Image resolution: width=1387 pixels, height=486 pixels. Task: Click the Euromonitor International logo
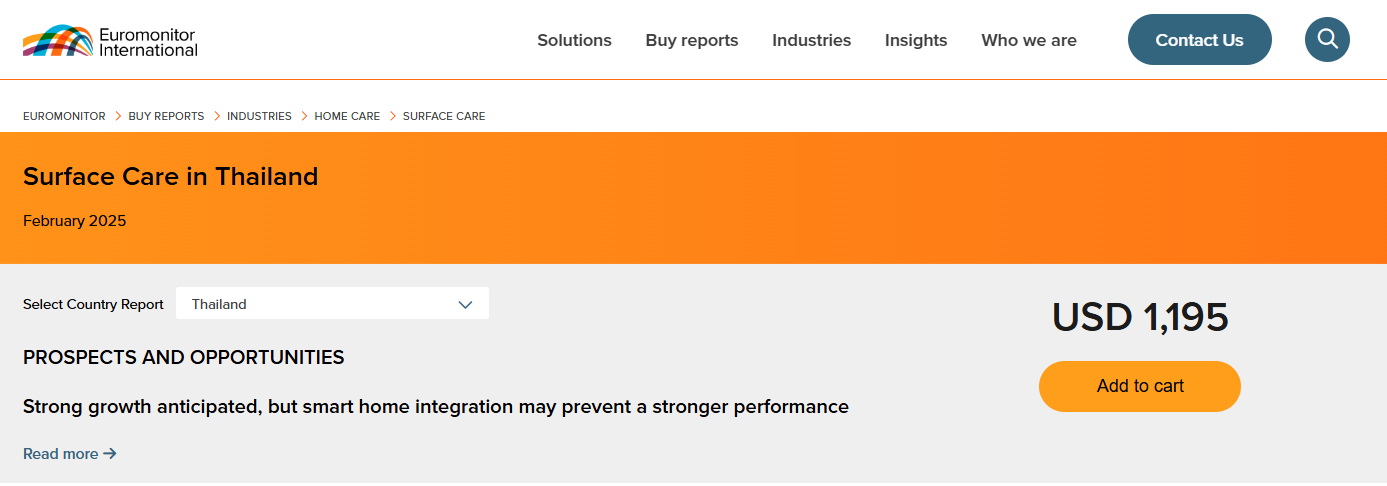(110, 41)
